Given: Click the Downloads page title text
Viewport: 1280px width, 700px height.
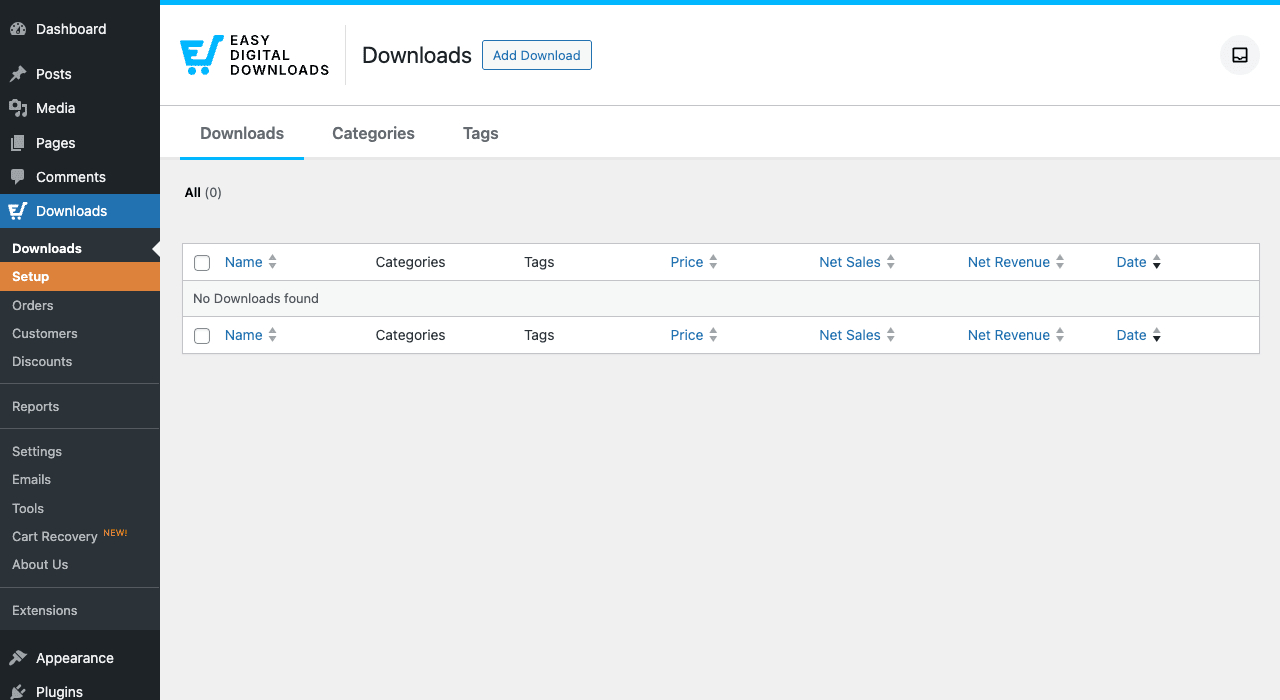Looking at the screenshot, I should [417, 55].
